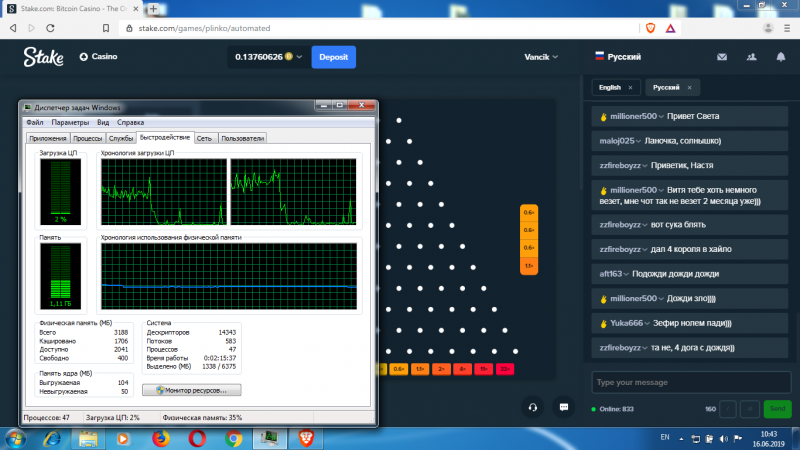Switch to Task Manager taskbar icon

click(269, 439)
